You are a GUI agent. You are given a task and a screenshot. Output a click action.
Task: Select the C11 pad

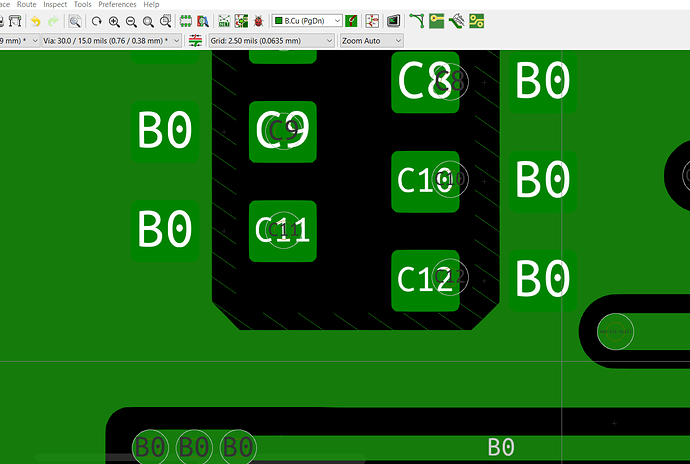point(283,231)
